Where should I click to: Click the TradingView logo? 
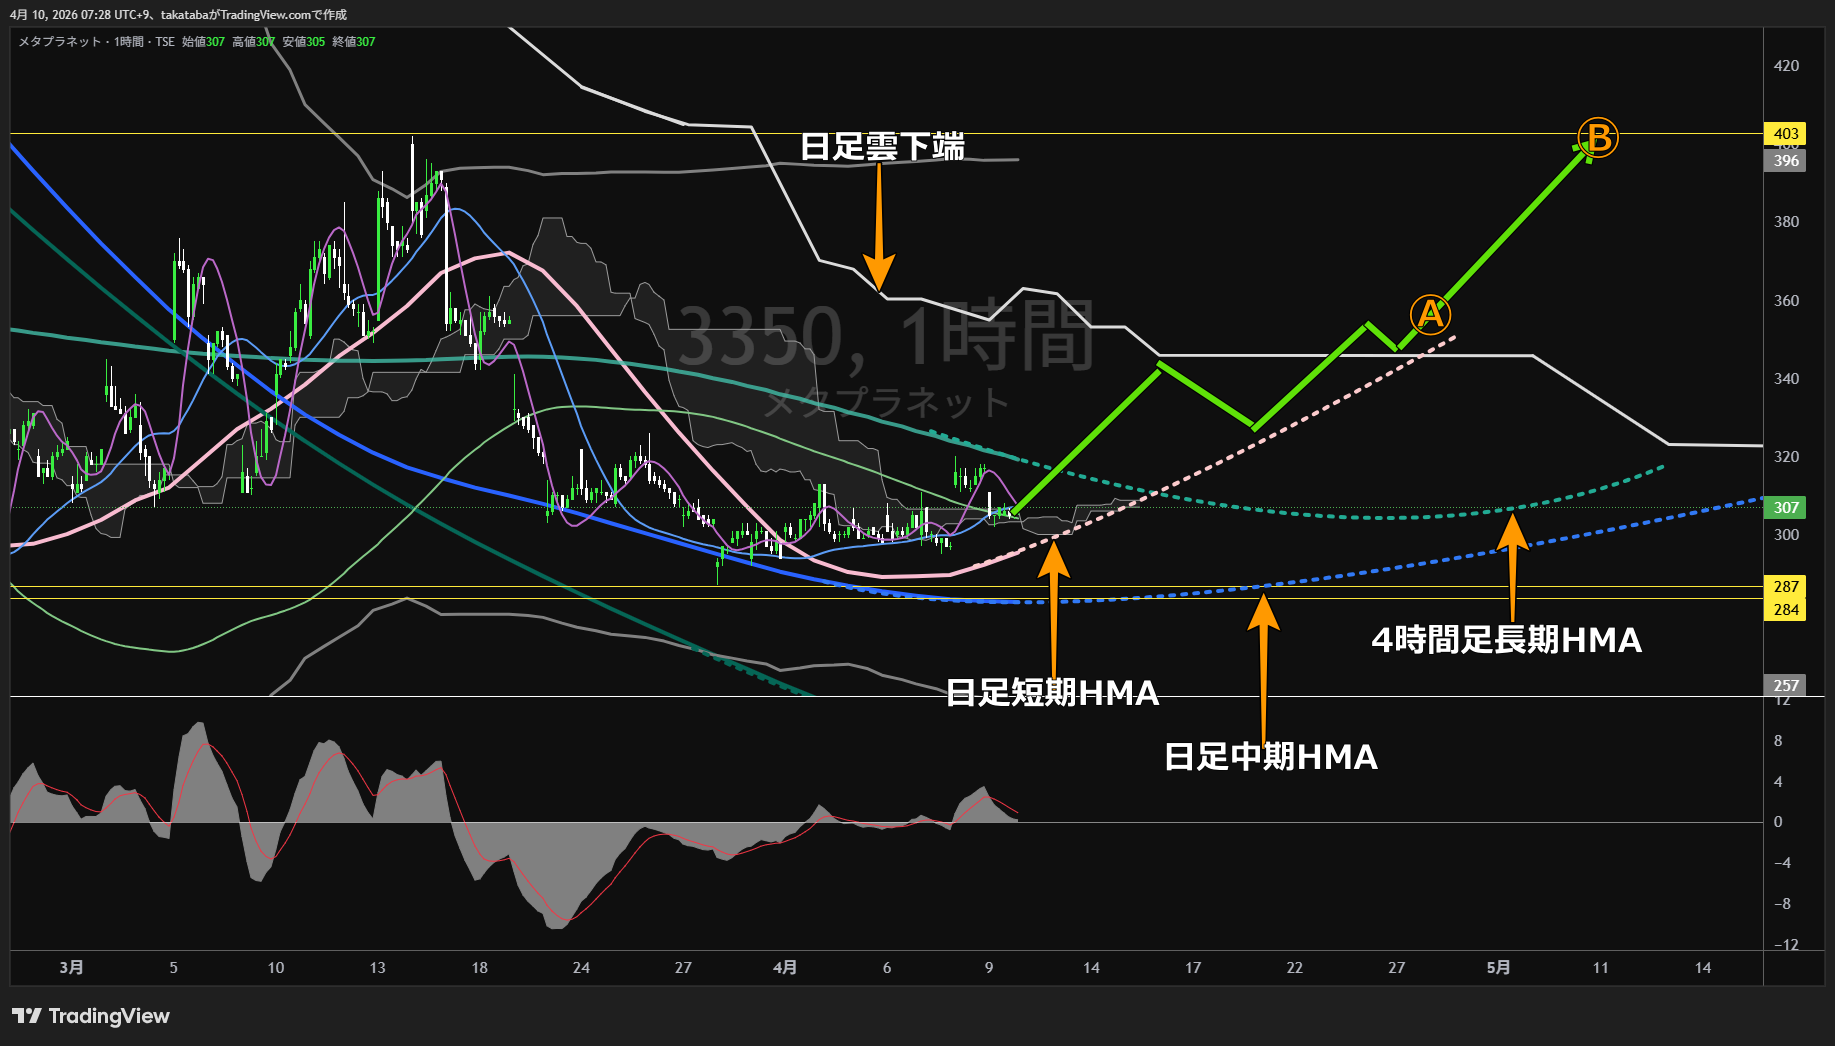click(91, 1016)
